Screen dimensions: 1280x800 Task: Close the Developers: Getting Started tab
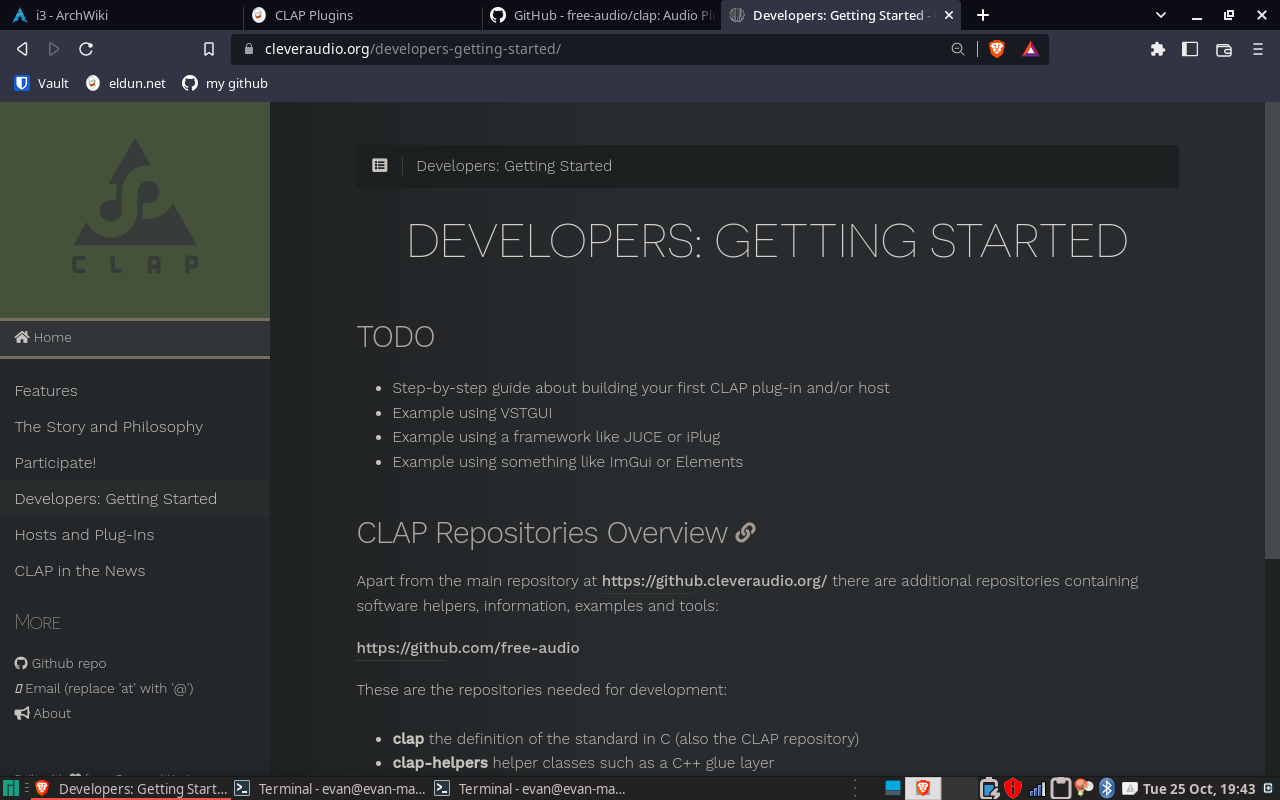click(x=949, y=15)
